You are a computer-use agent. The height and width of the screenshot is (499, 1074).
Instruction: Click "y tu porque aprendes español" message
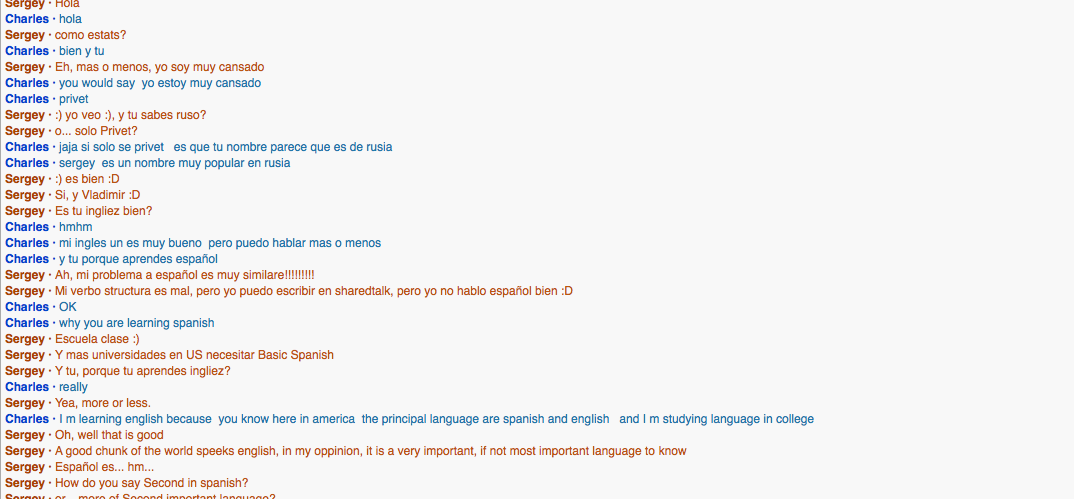tap(138, 259)
